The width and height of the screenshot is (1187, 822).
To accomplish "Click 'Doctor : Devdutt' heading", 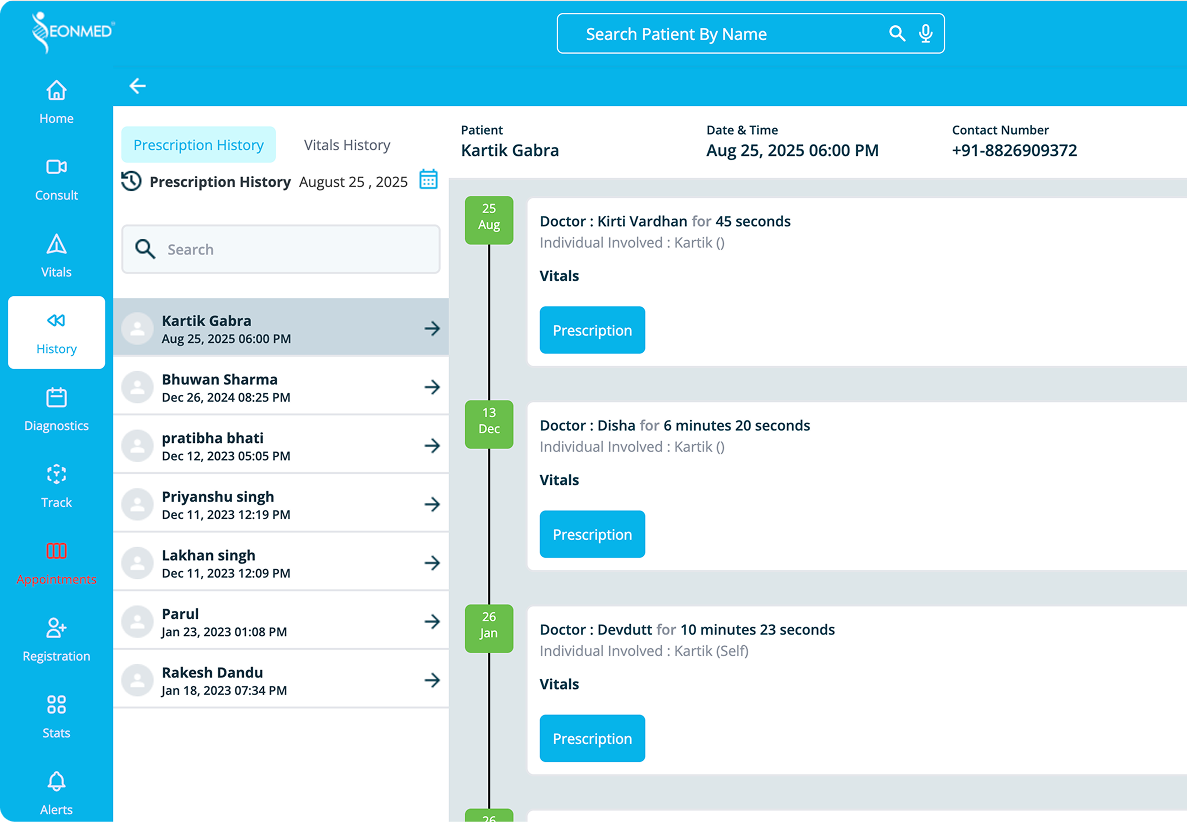I will pyautogui.click(x=596, y=629).
